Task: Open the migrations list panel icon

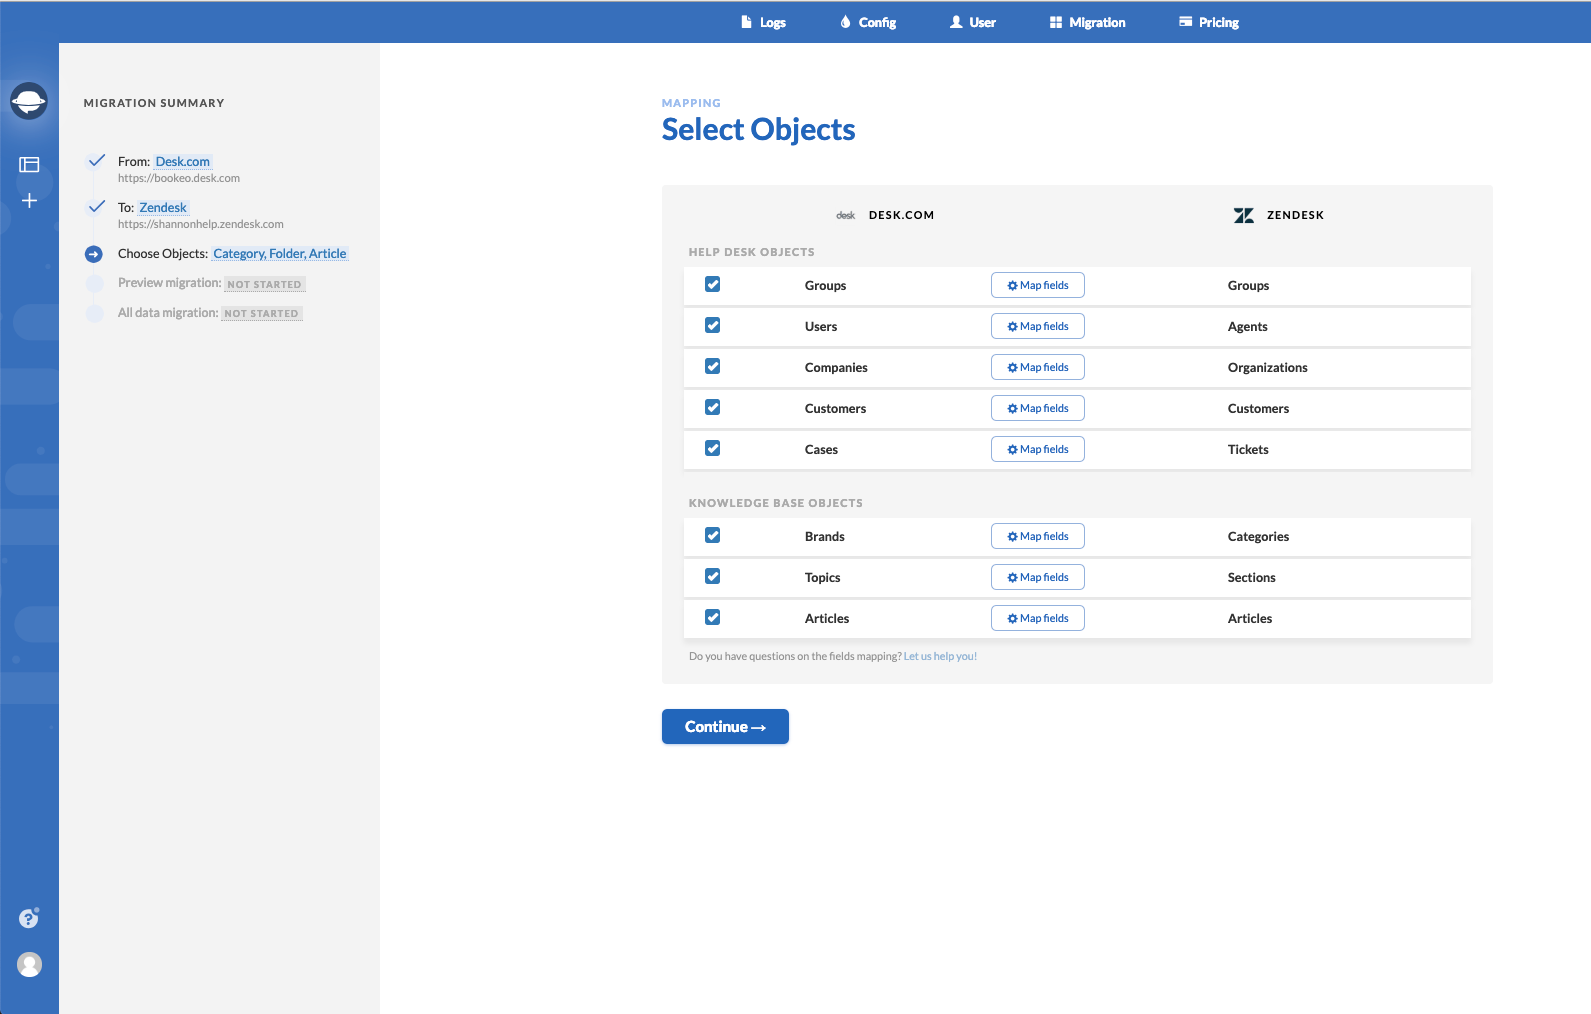Action: coord(29,165)
